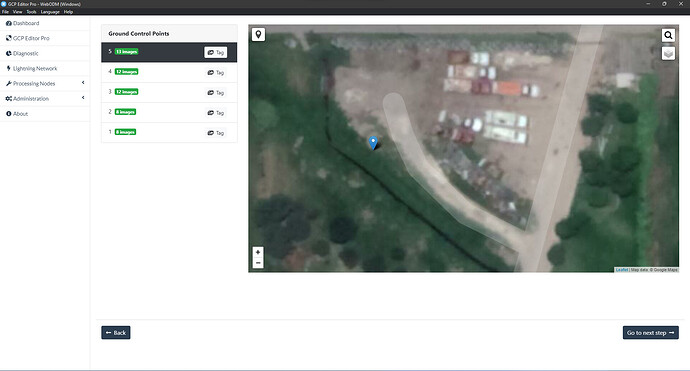Open the map layers switcher

click(668, 53)
